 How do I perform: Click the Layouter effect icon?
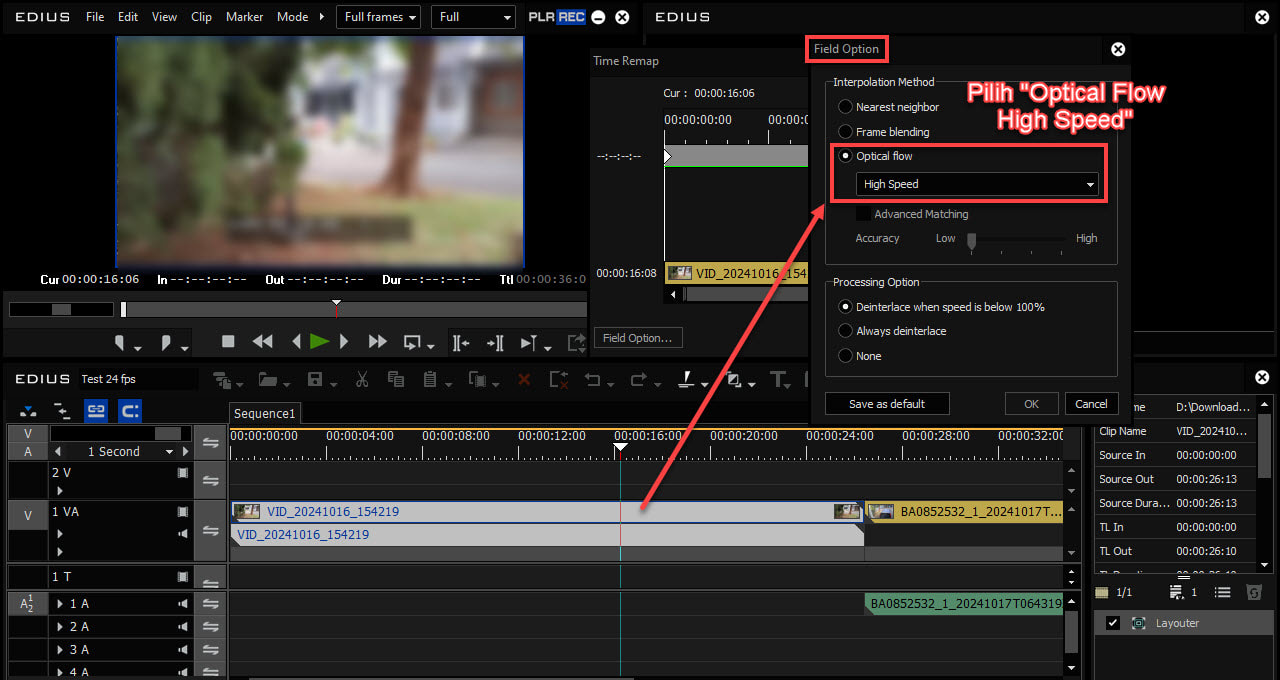[x=1139, y=623]
